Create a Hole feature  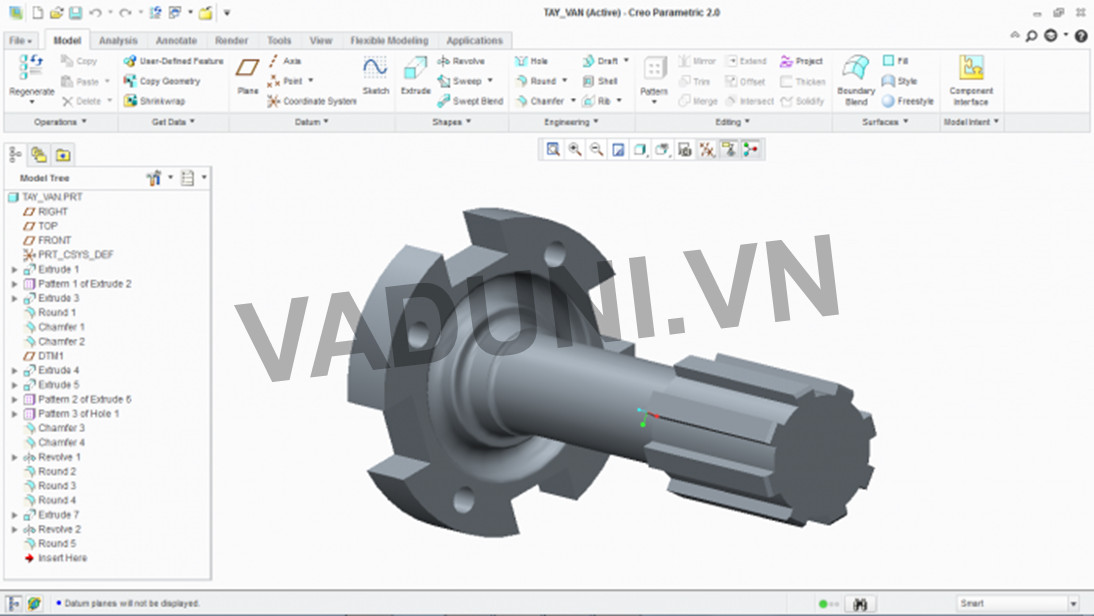pyautogui.click(x=534, y=61)
